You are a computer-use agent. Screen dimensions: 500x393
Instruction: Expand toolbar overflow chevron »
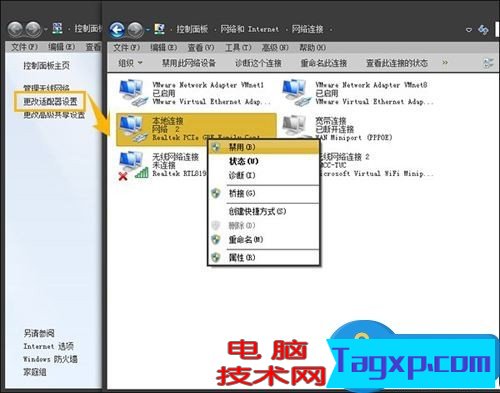[x=445, y=63]
